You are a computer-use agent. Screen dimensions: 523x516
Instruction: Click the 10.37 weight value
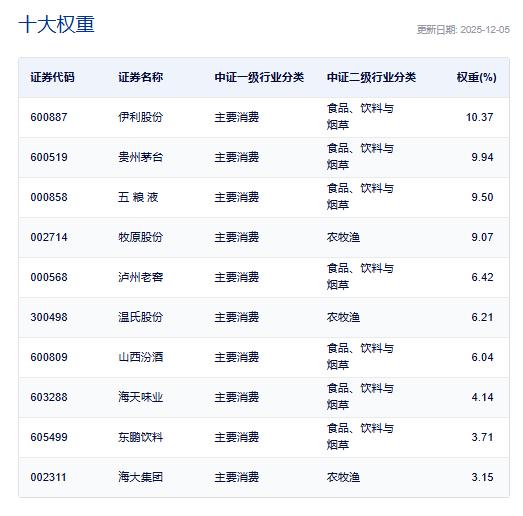479,117
